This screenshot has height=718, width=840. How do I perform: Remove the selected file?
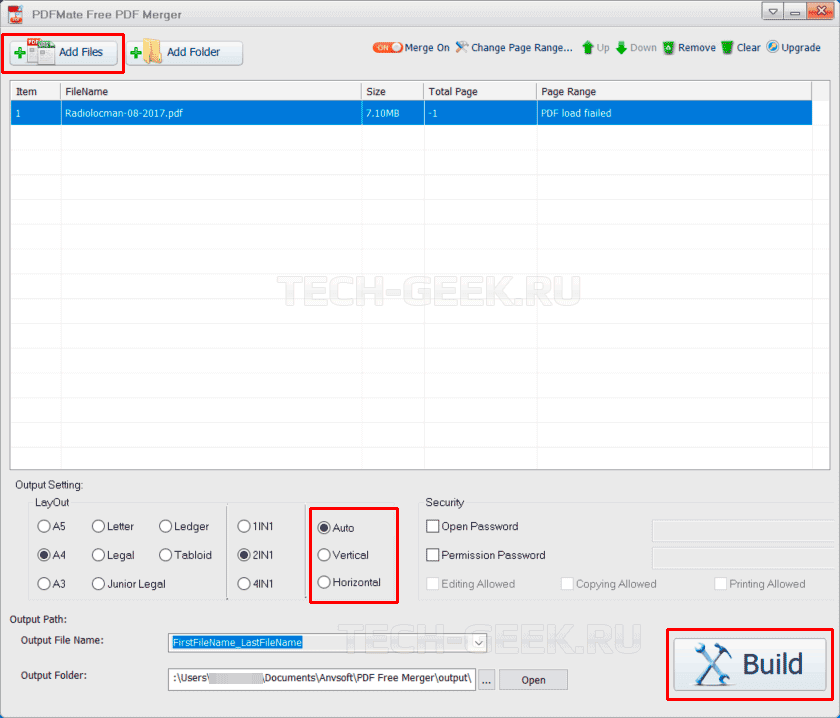pos(689,48)
